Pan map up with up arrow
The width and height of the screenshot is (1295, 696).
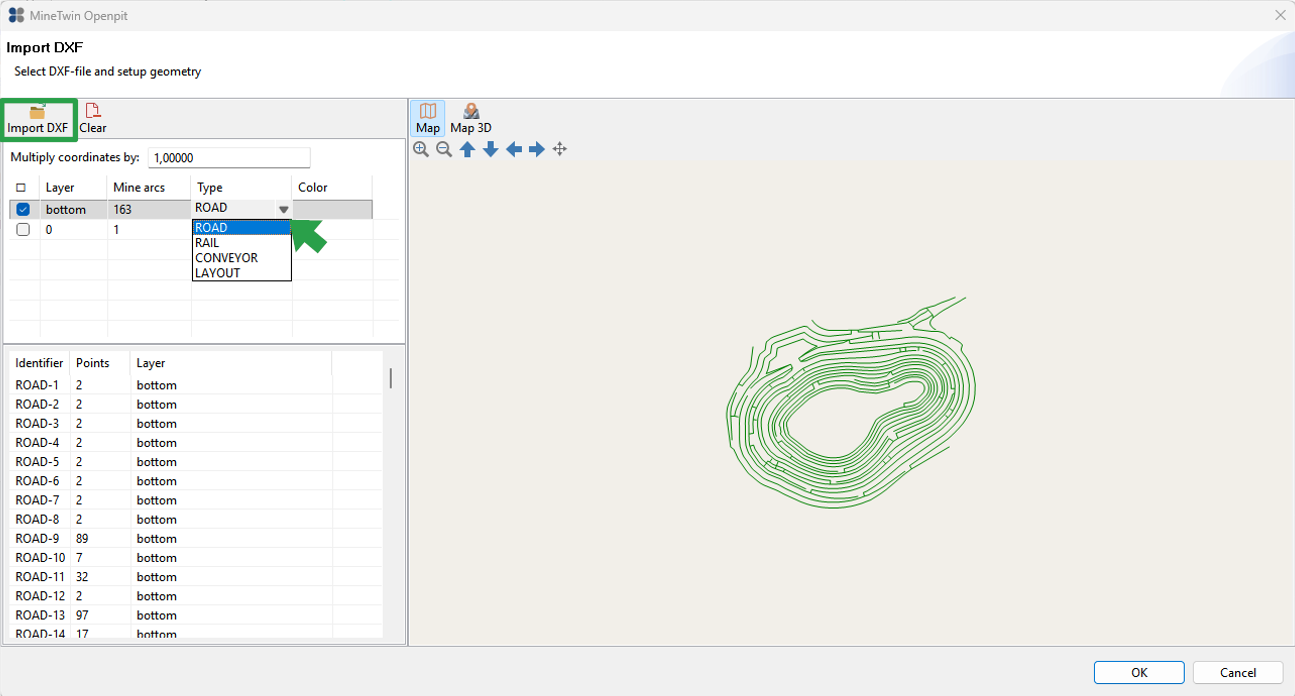point(467,149)
